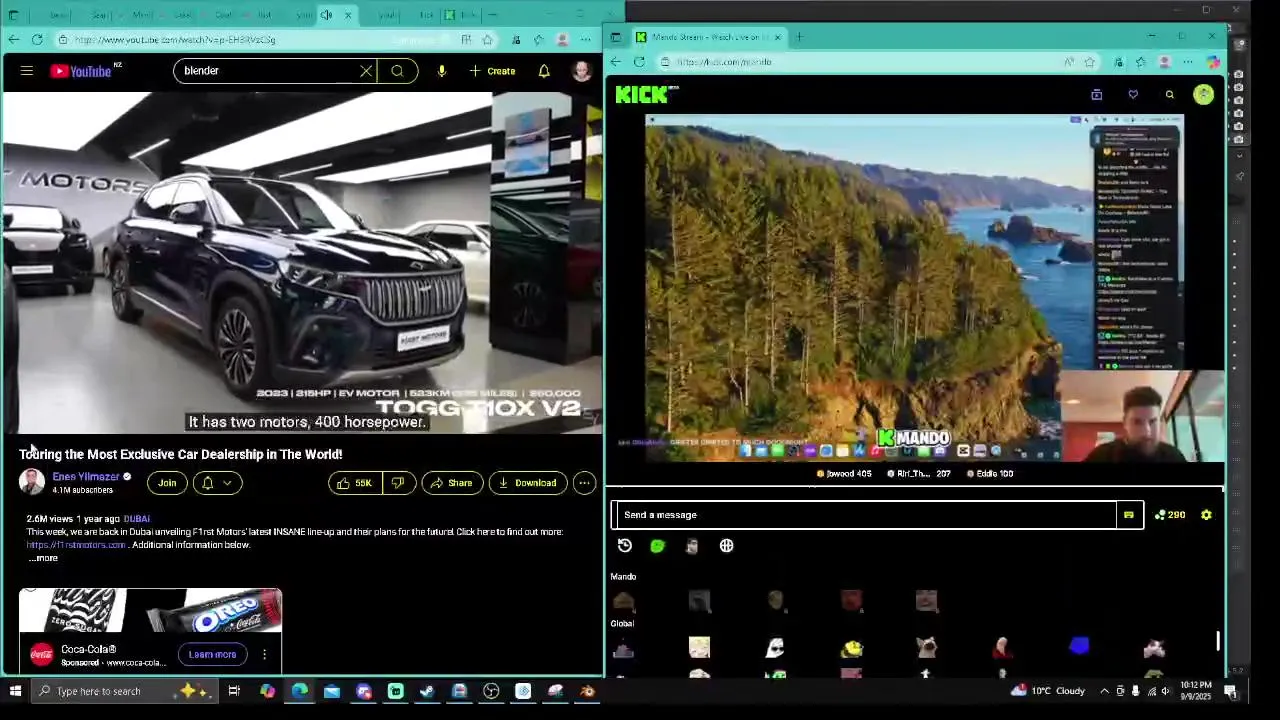
Task: Open the f1rstmotors.com link in description
Action: click(76, 545)
